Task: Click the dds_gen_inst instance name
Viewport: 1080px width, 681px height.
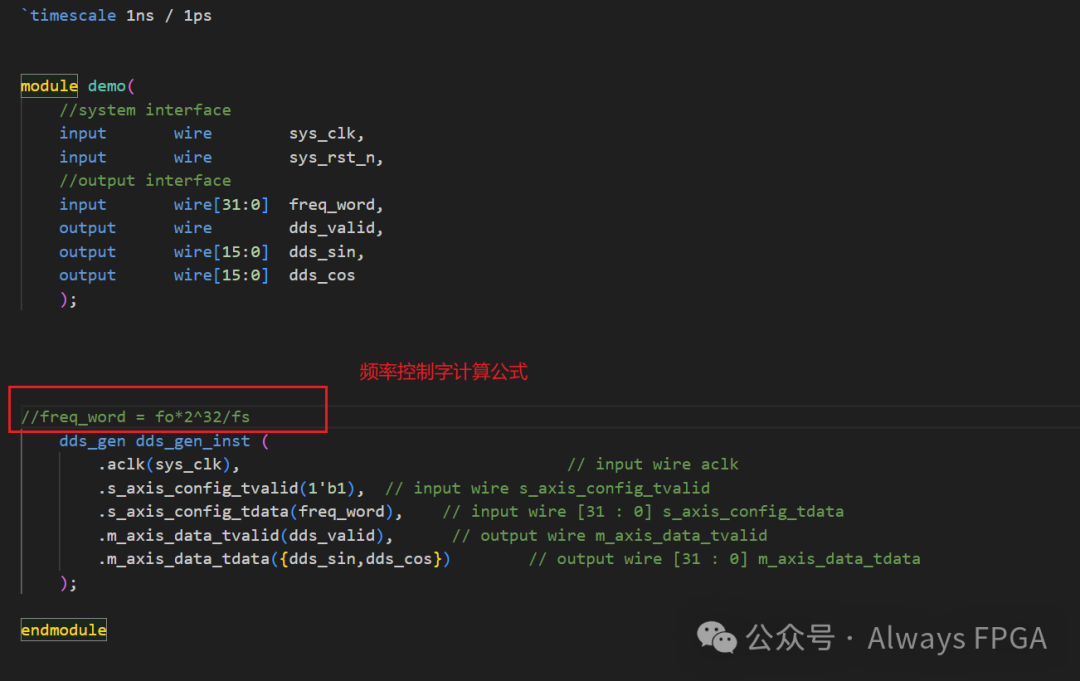Action: [x=193, y=441]
